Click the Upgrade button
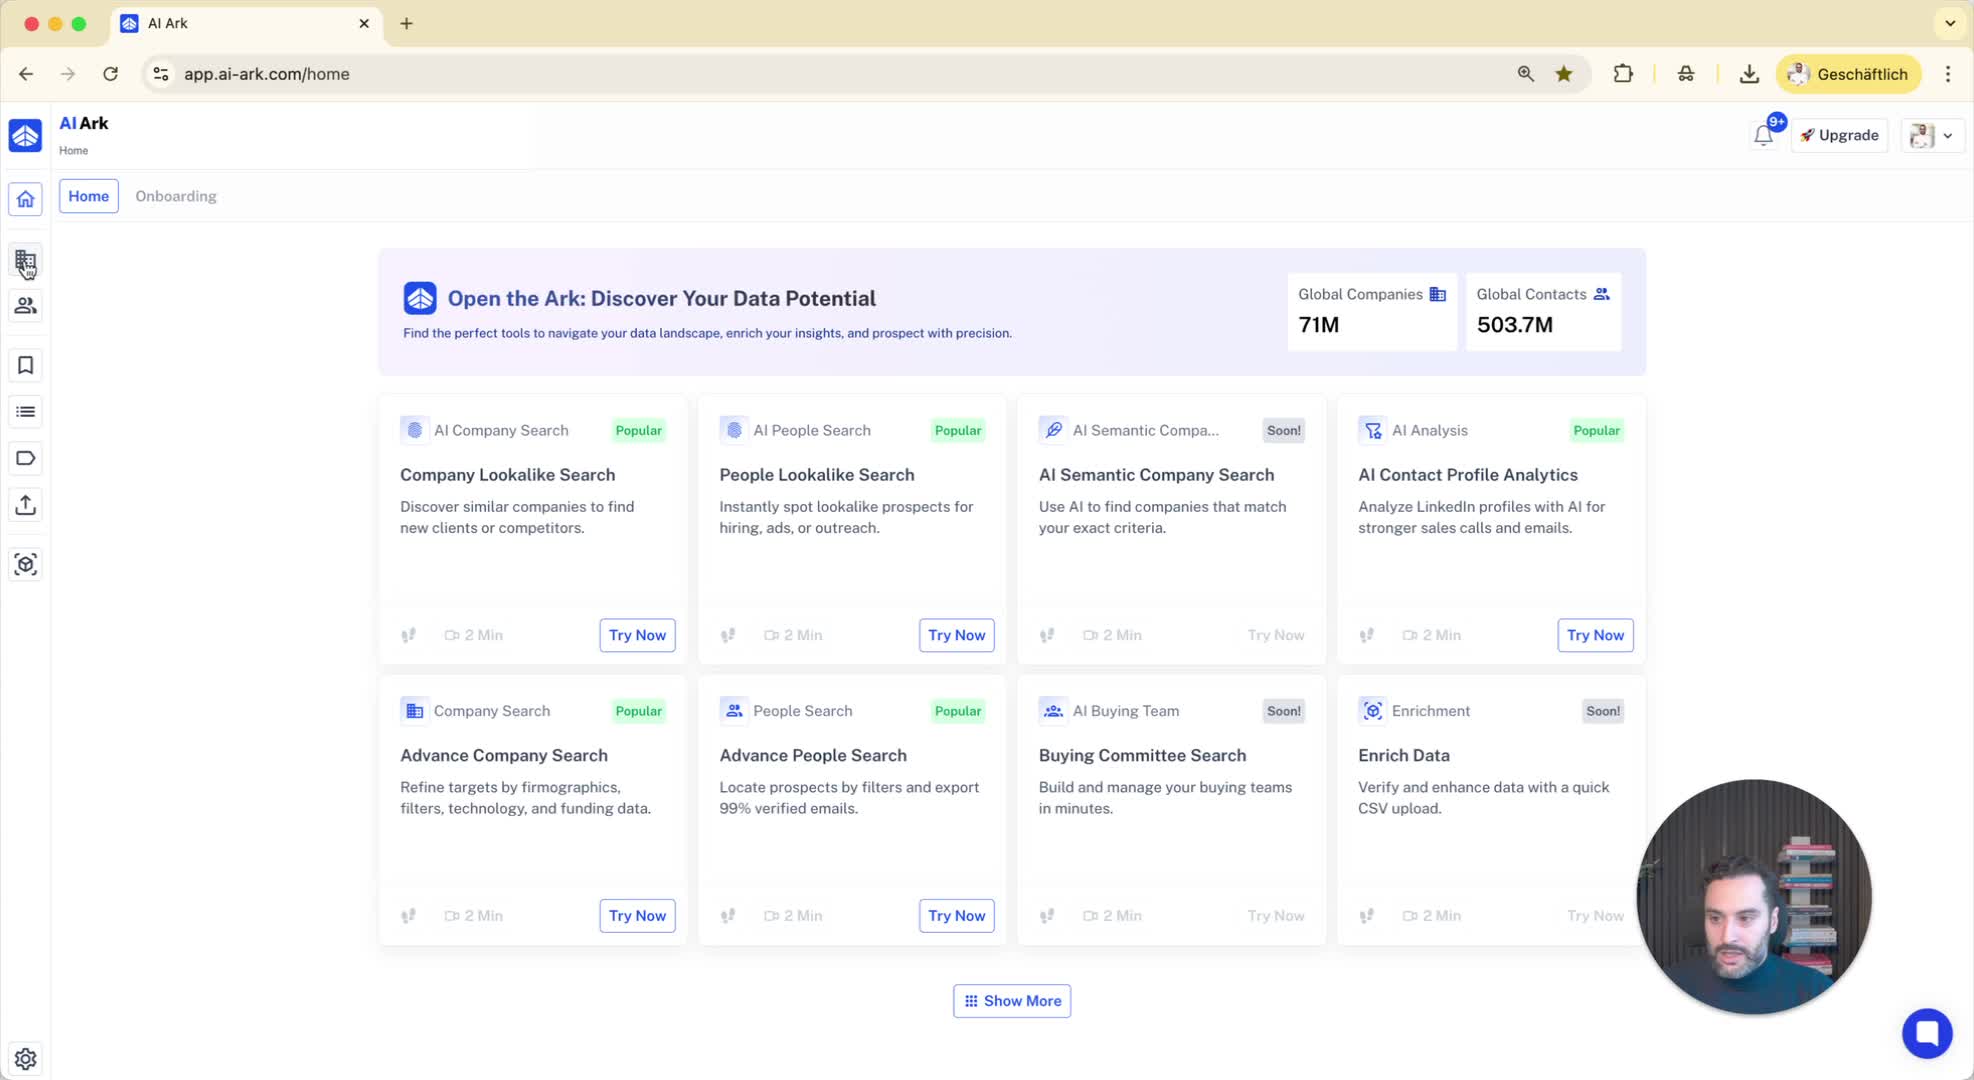The width and height of the screenshot is (1974, 1080). coord(1838,136)
